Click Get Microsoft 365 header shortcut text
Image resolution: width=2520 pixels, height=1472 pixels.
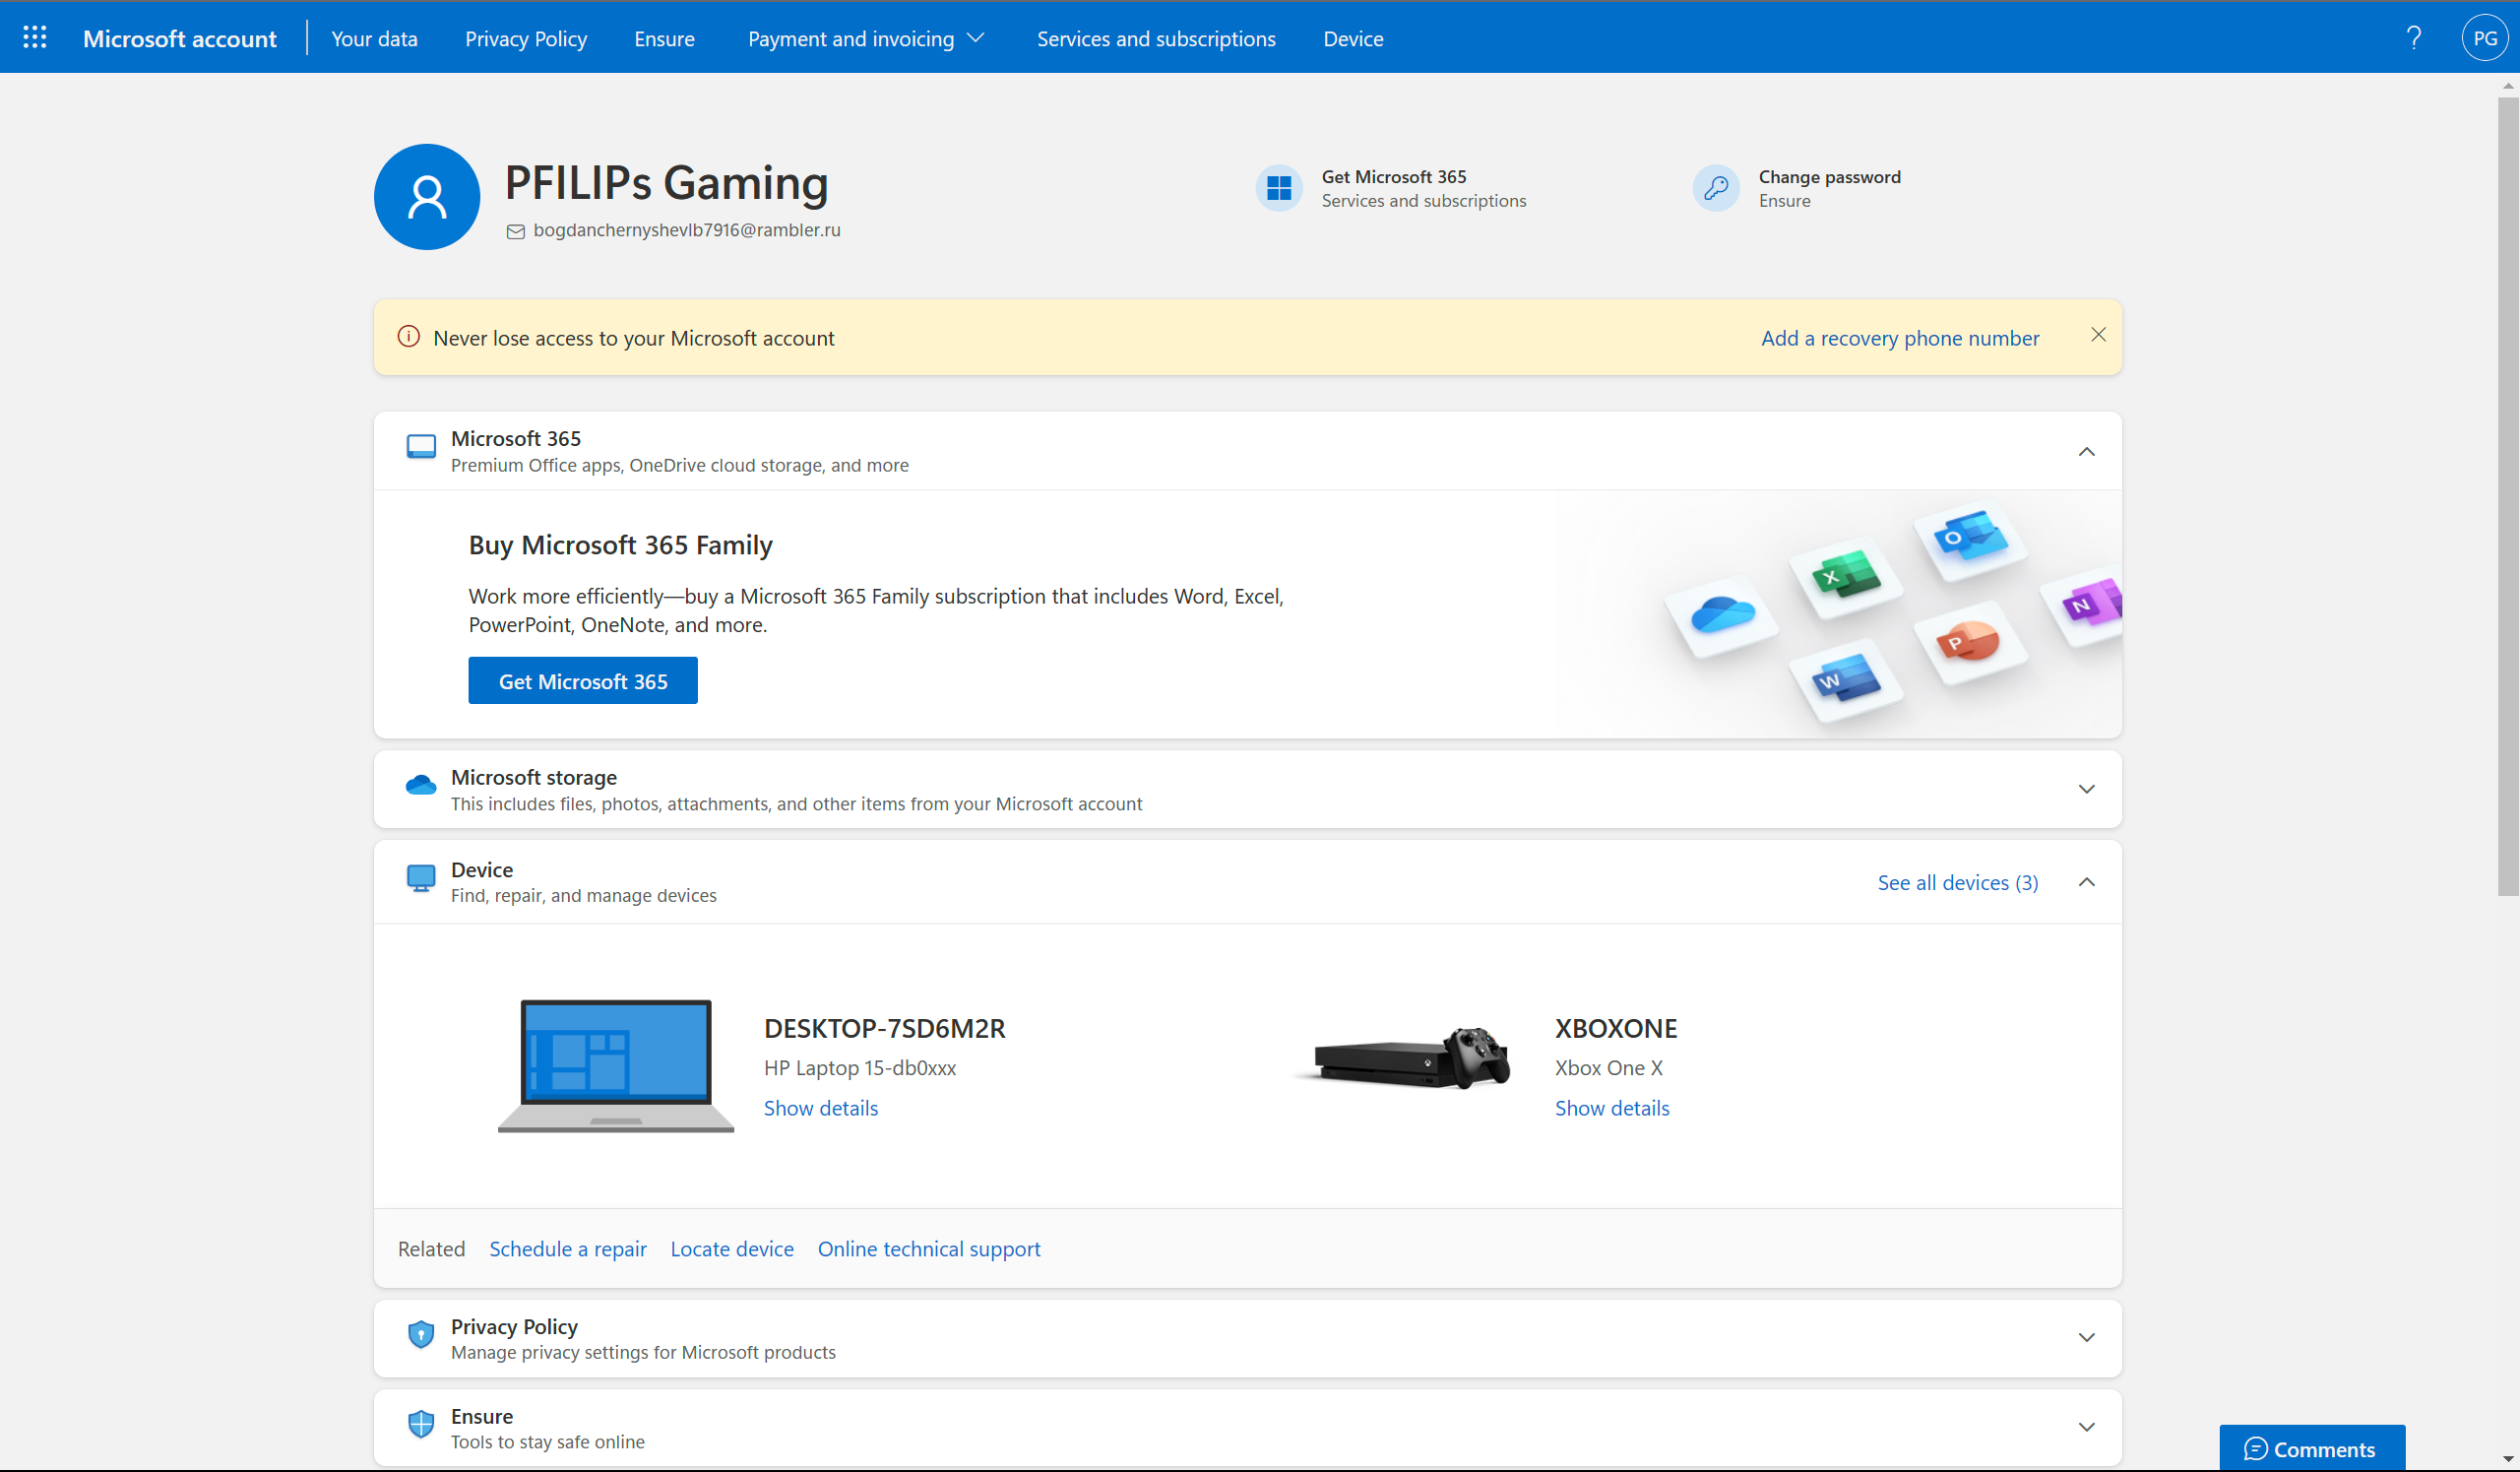pyautogui.click(x=1394, y=176)
